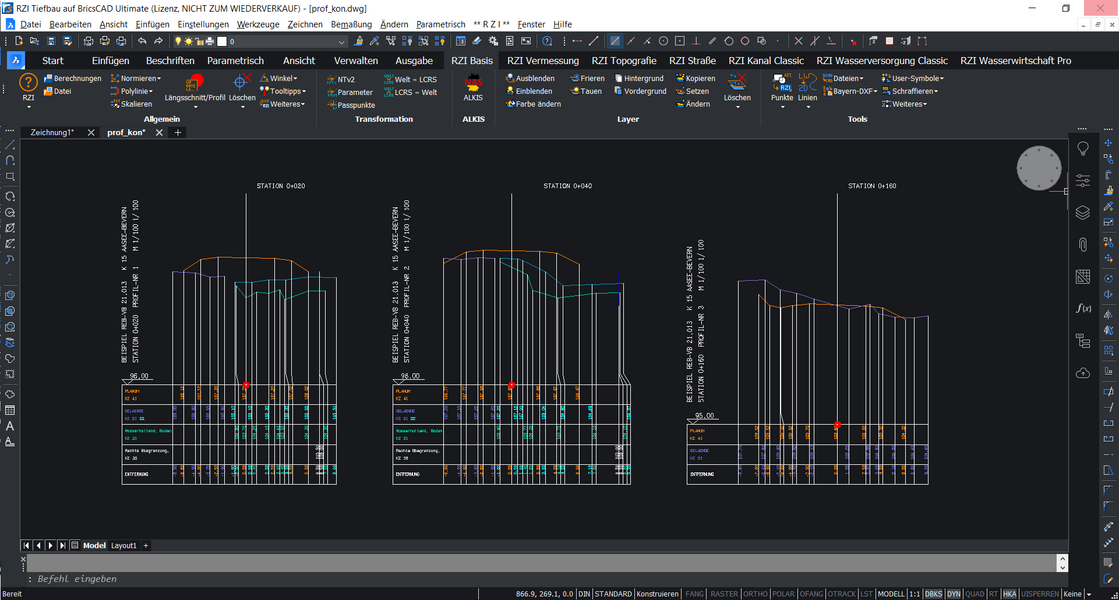Image resolution: width=1119 pixels, height=600 pixels.
Task: Switch to the Zeichnung1 document tab
Action: (x=52, y=133)
